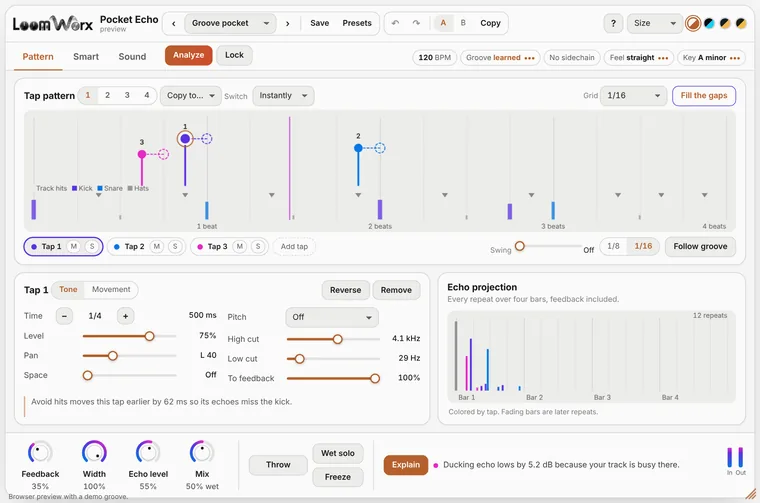
Task: Click the dashed ghost marker next to Tap 1
Action: tap(207, 139)
